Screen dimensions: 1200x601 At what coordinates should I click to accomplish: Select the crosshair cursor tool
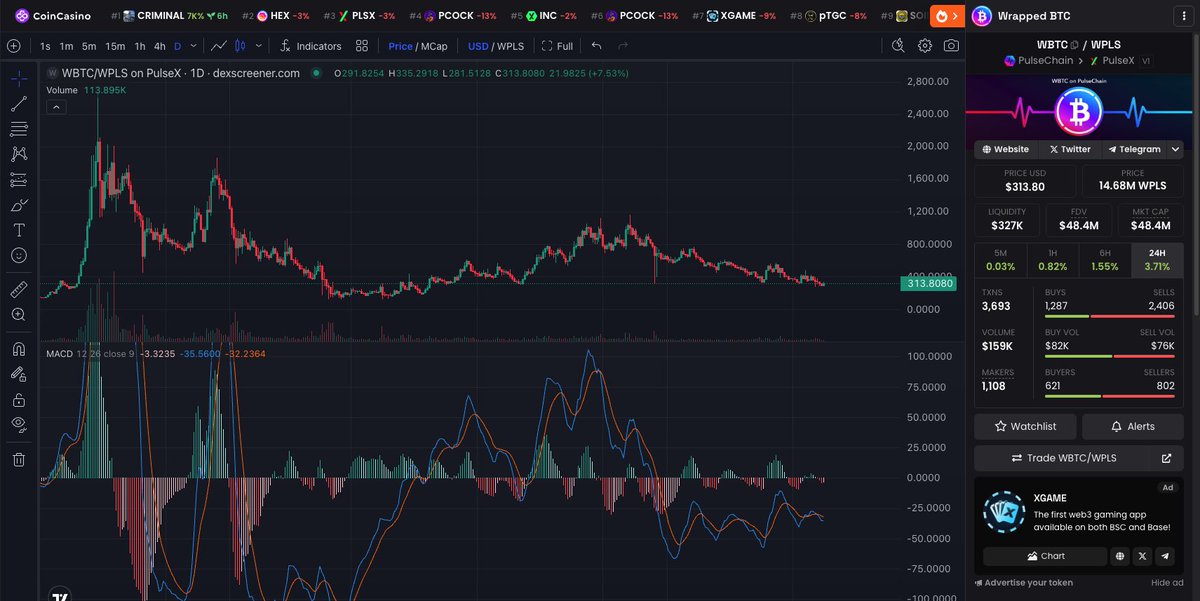coord(18,78)
